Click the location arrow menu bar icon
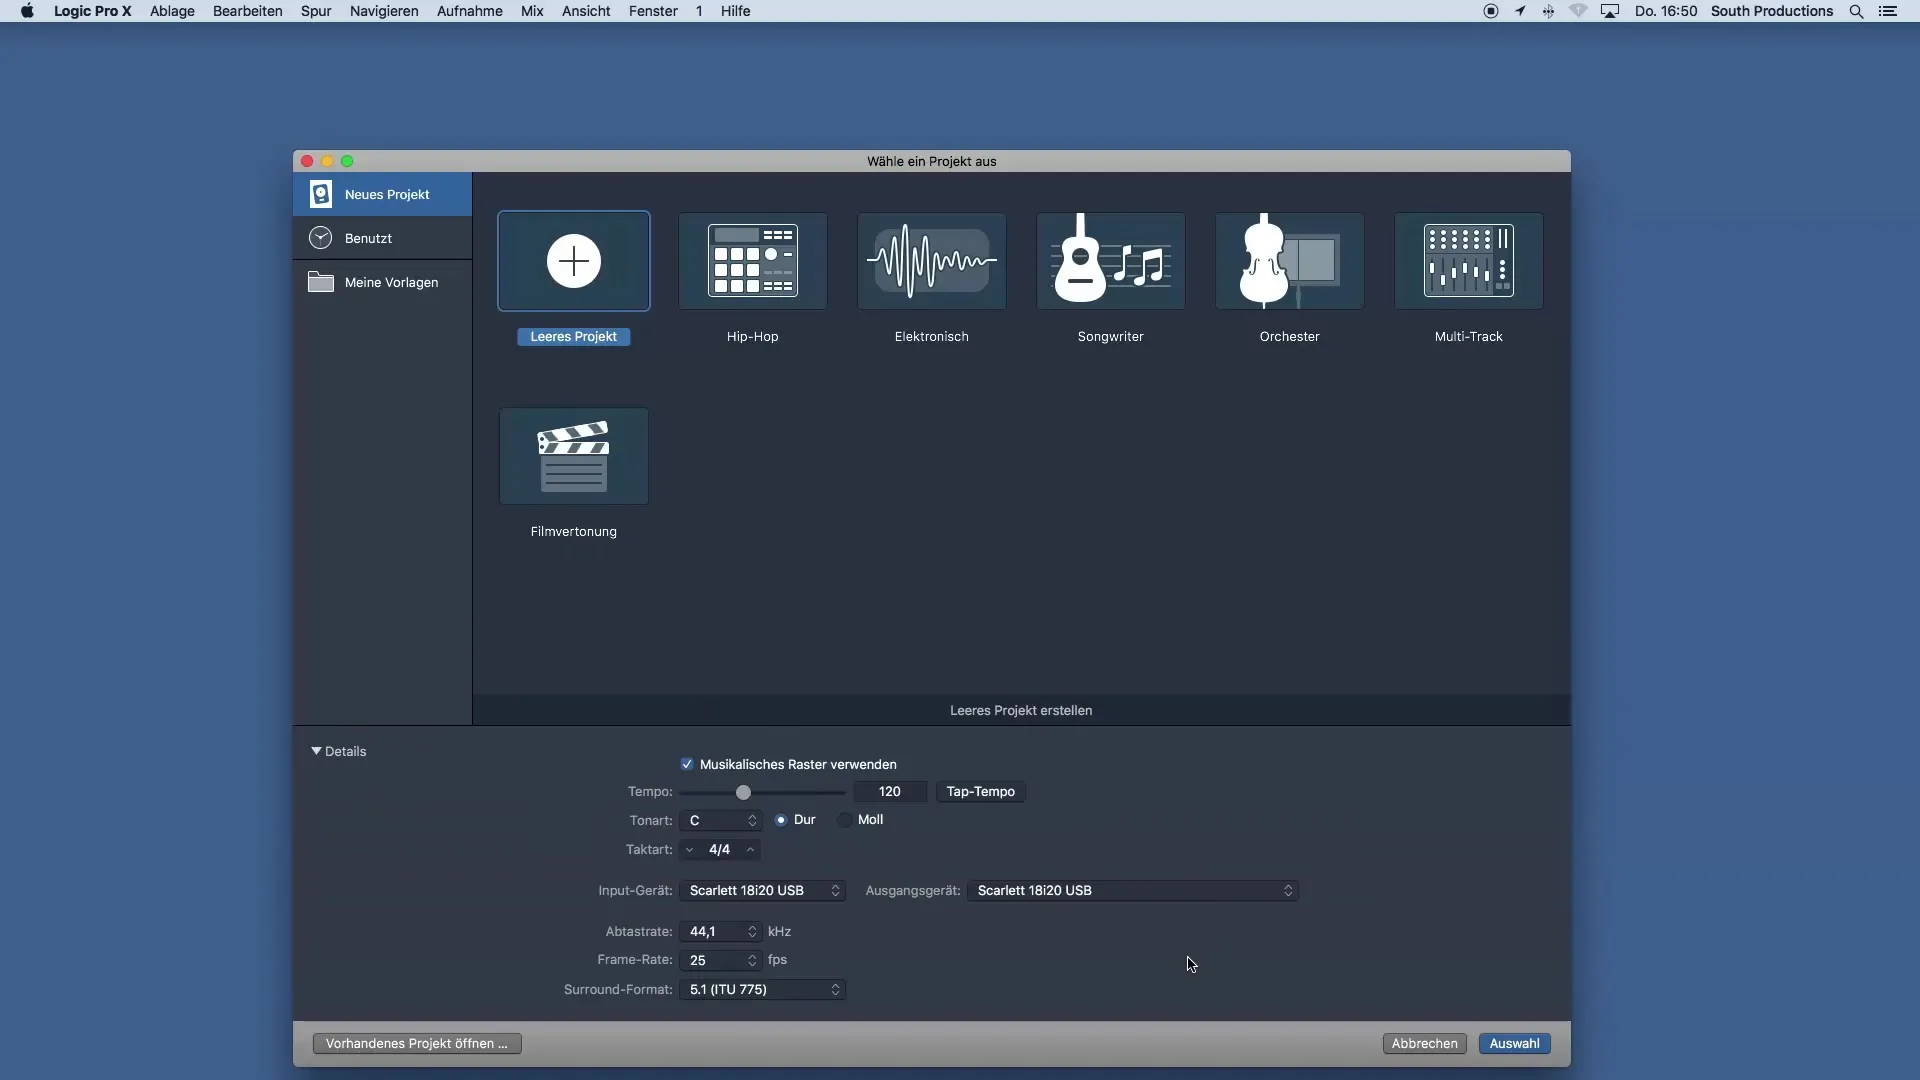Screen dimensions: 1920x1080 1520,11
